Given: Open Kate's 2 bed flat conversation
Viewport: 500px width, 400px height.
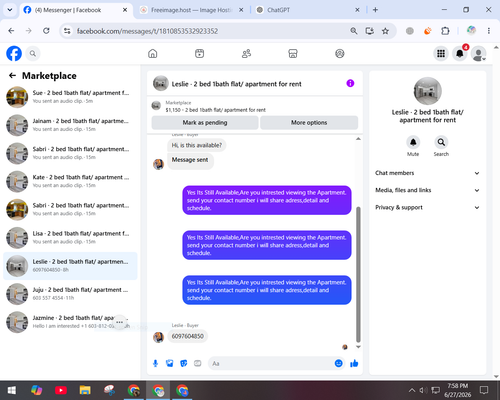Looking at the screenshot, I should pyautogui.click(x=70, y=181).
